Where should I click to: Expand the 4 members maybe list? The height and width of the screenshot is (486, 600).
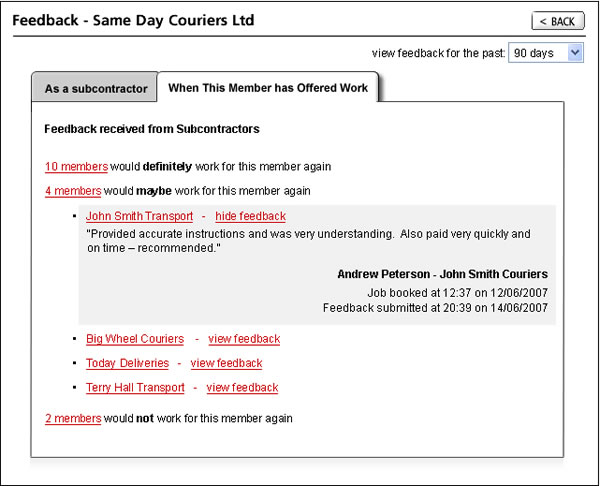coord(73,191)
